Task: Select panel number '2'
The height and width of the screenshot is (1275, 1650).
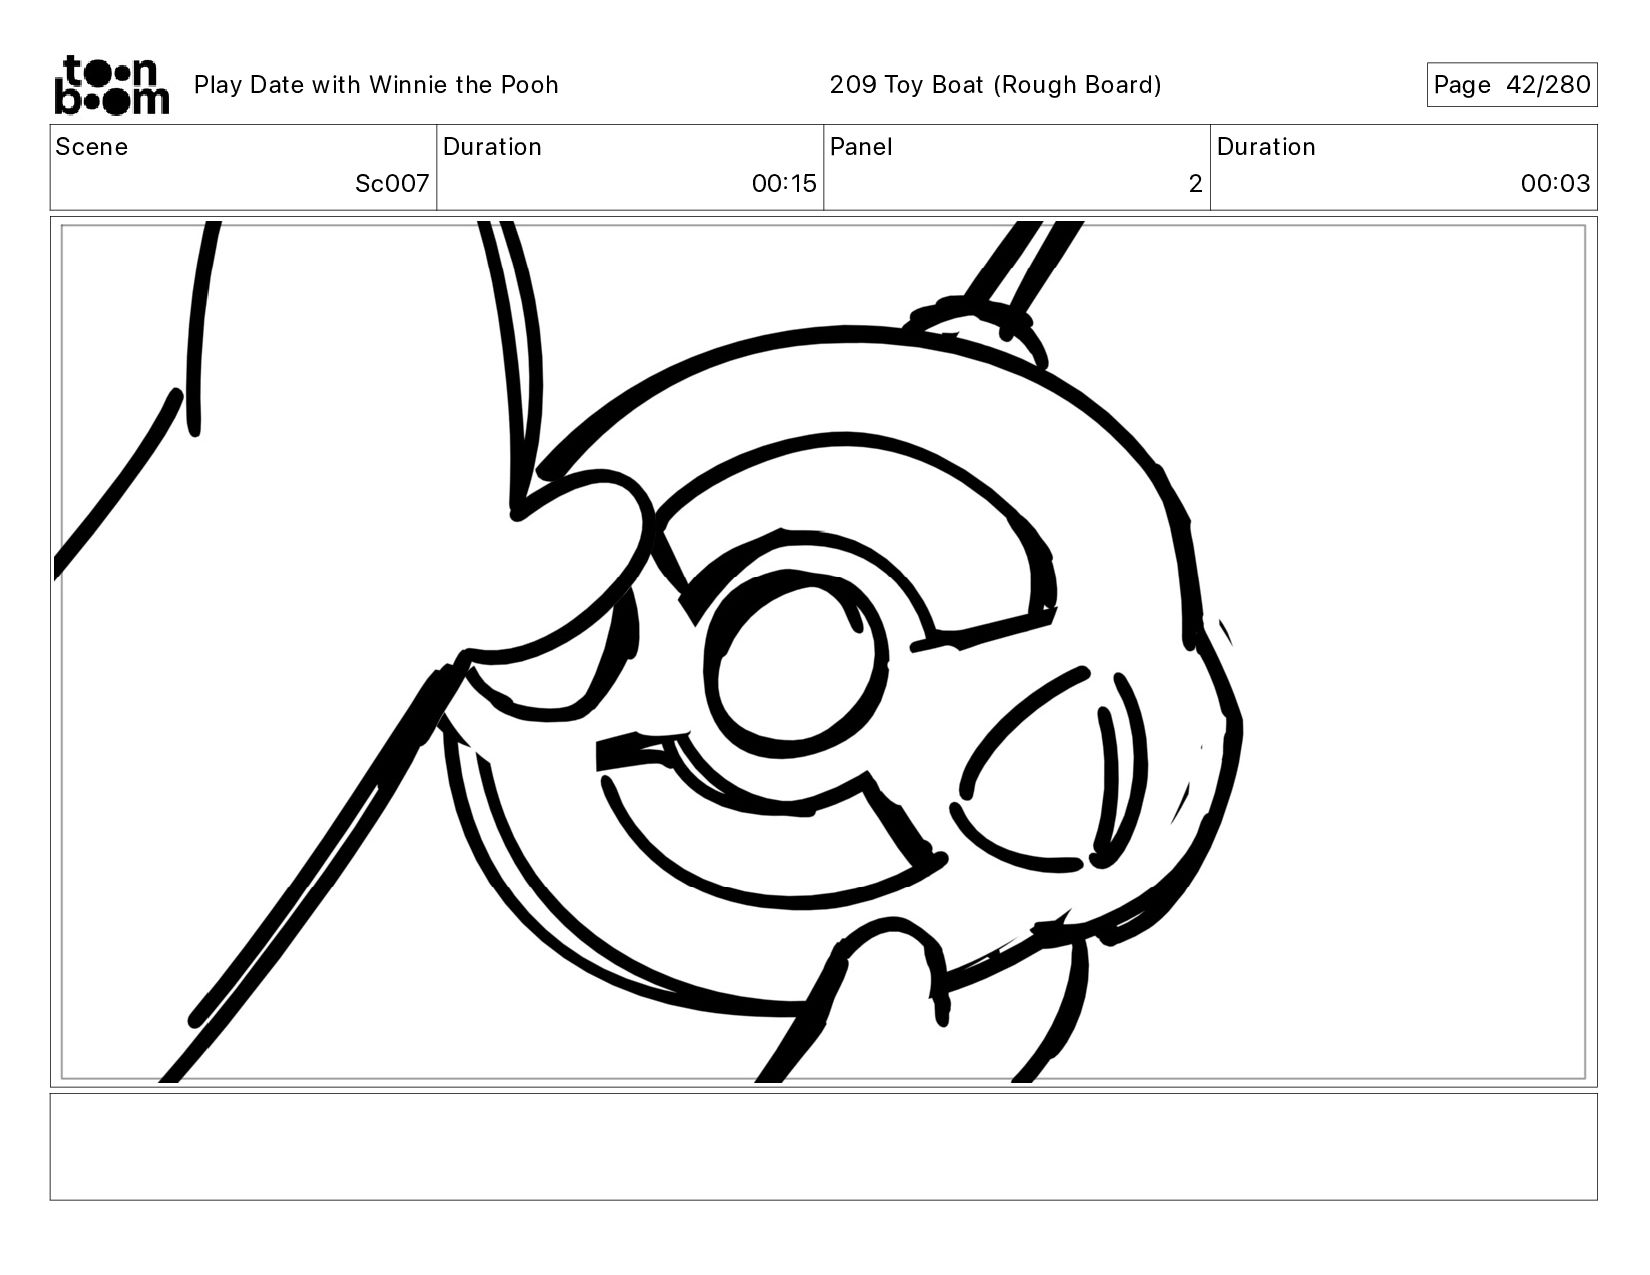Action: pos(1195,184)
